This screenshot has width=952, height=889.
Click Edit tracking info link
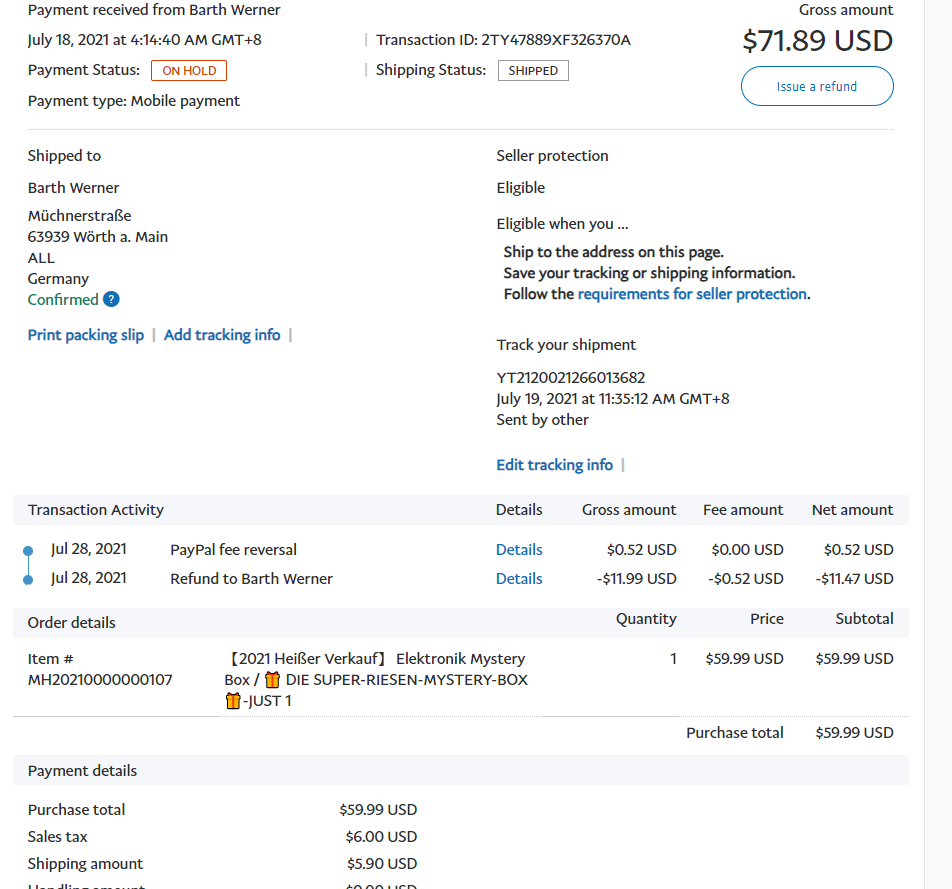554,465
